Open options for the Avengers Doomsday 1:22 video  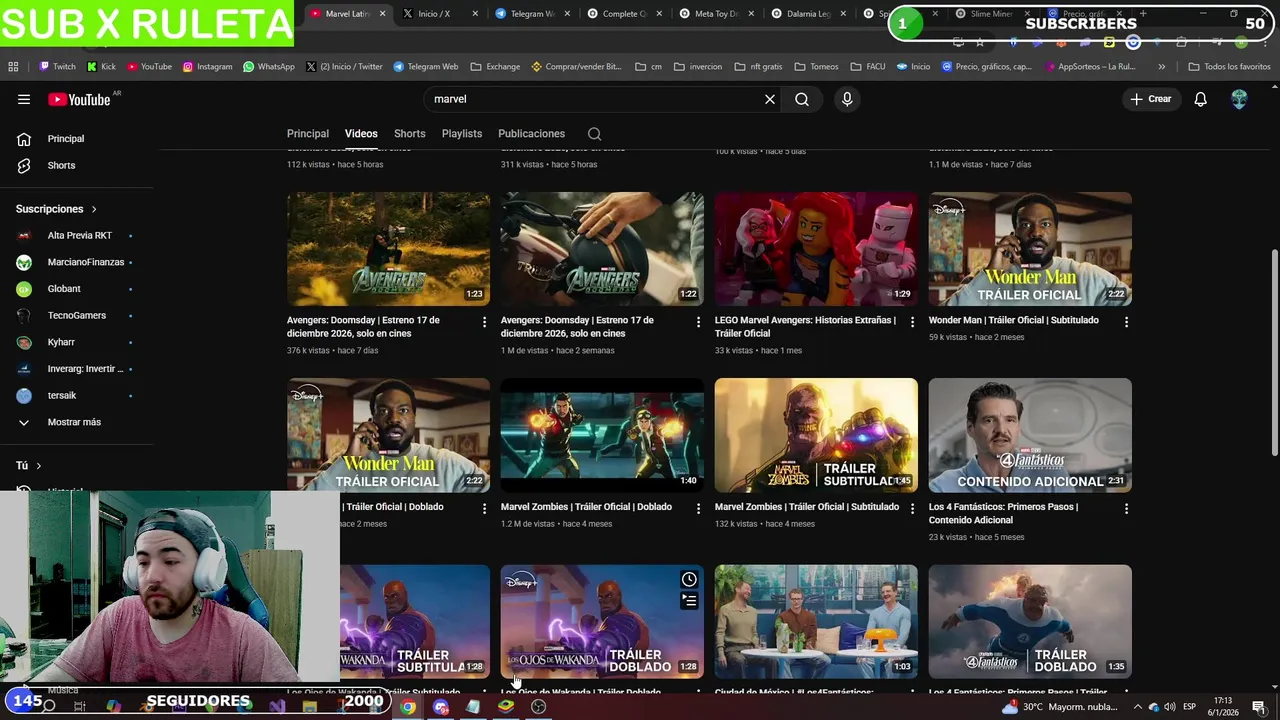coord(698,322)
